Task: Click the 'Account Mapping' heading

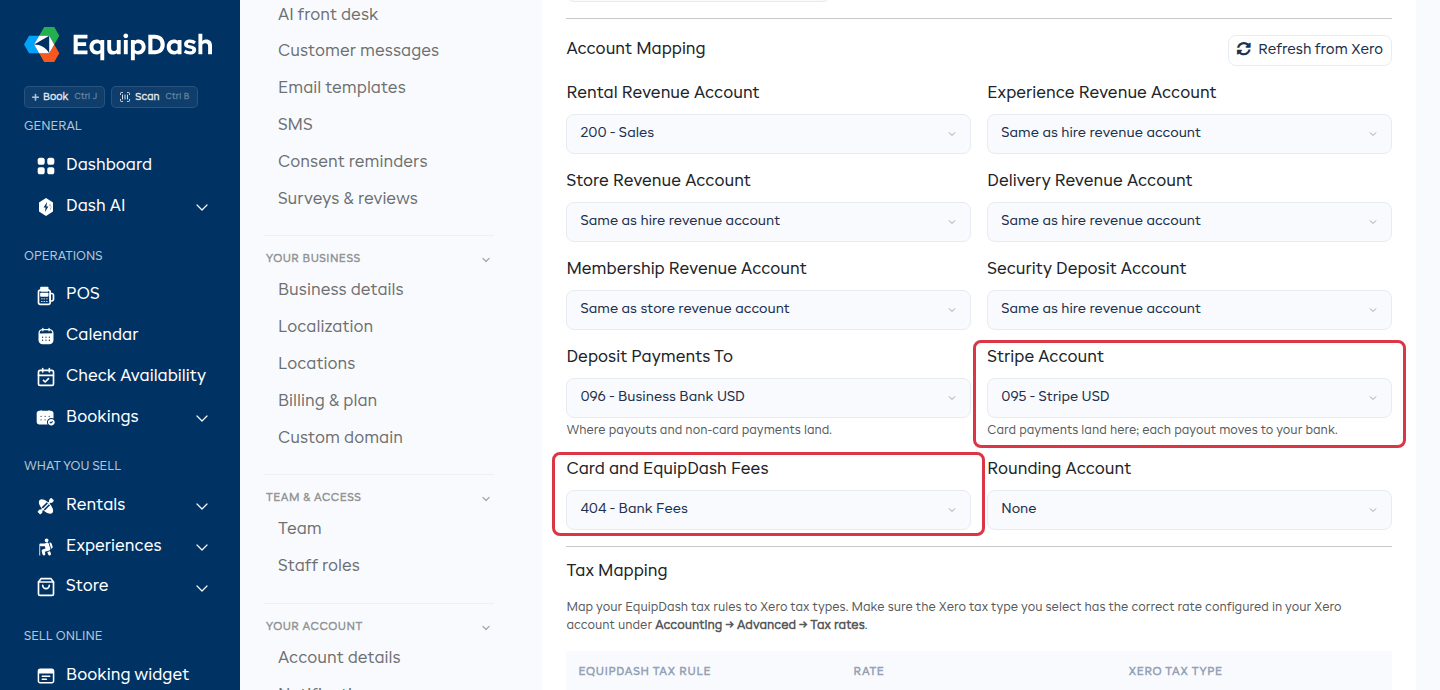Action: point(636,48)
